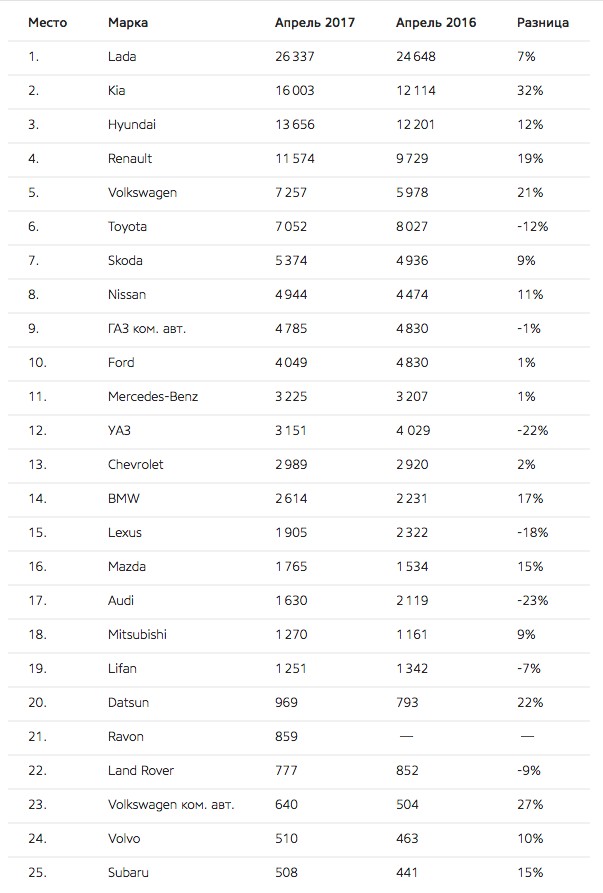This screenshot has width=603, height=893.
Task: Click the Land Rover brand cell
Action: point(141,771)
